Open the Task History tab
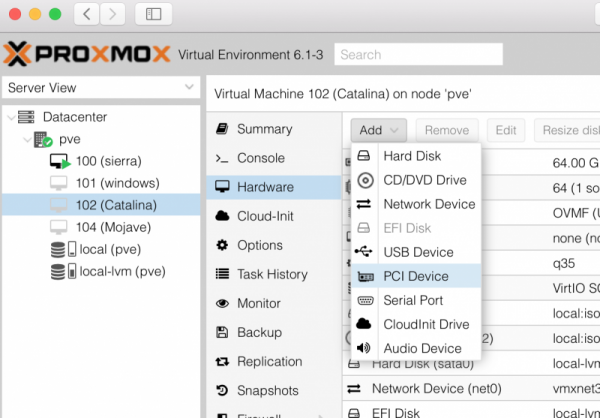600x418 pixels. (x=273, y=274)
